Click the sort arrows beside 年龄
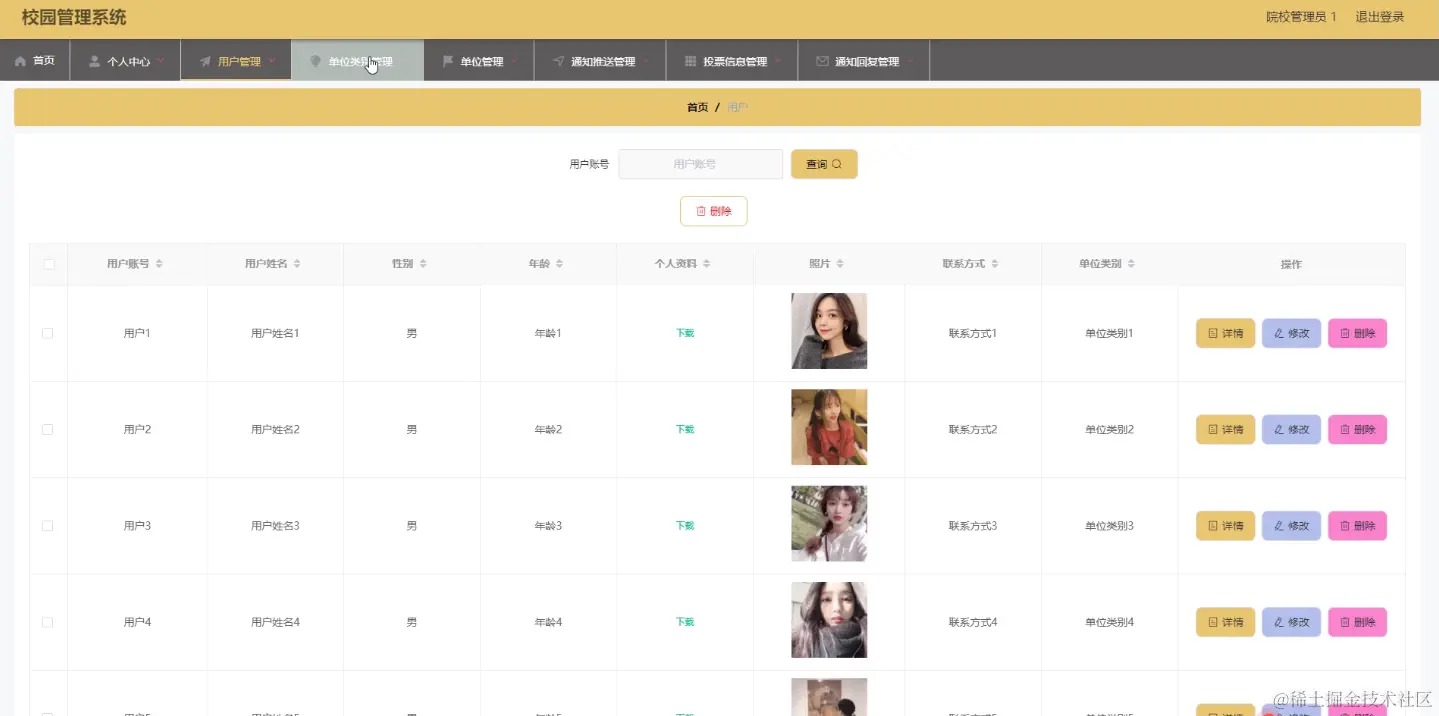 pyautogui.click(x=559, y=264)
